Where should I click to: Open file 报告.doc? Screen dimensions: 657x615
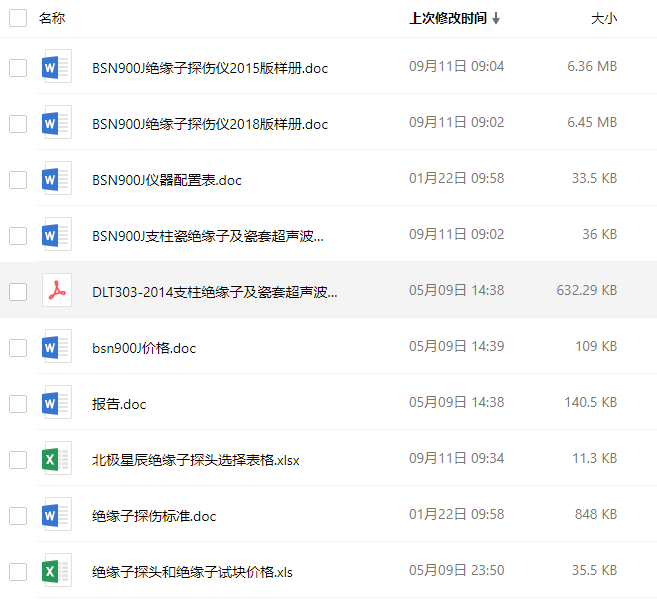click(119, 404)
